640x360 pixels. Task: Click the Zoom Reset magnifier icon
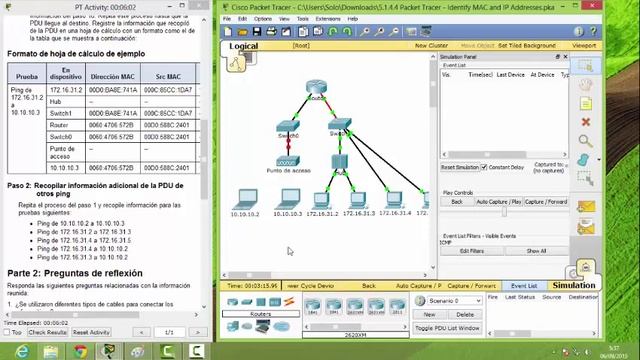pyautogui.click(x=379, y=31)
